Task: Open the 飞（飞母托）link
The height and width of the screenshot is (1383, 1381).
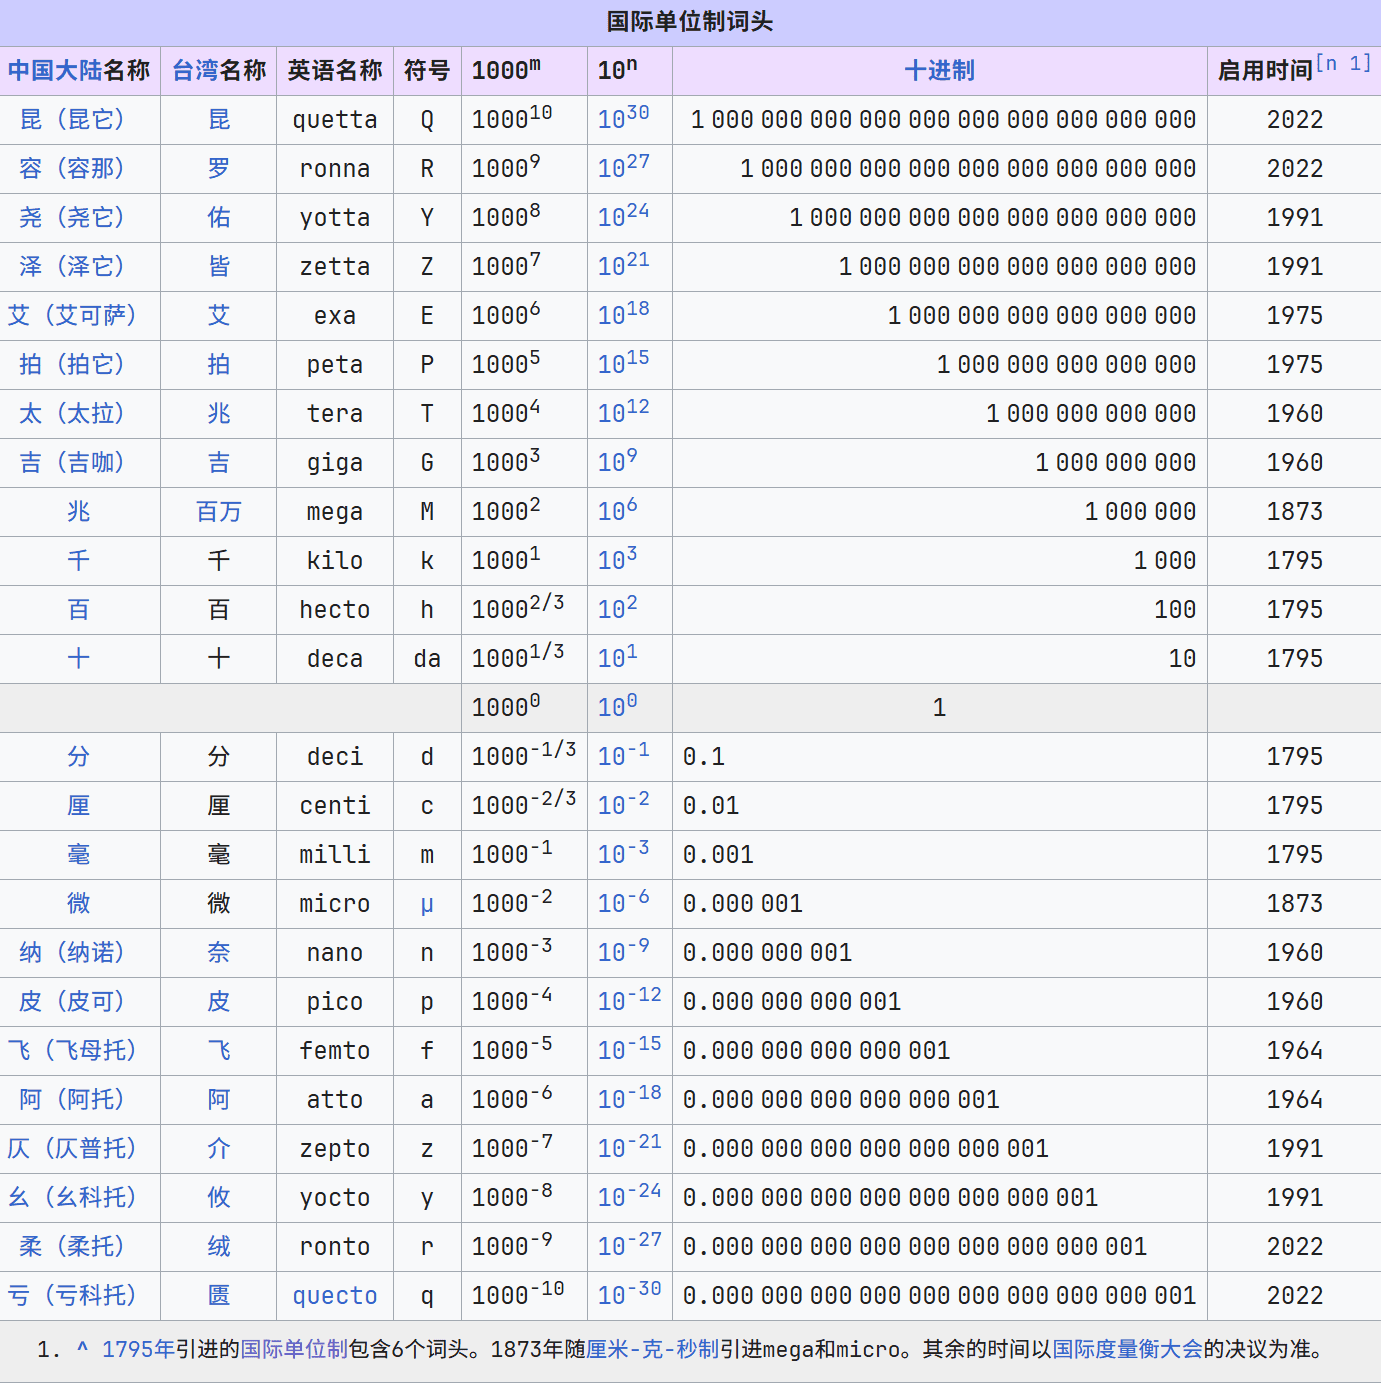Action: (72, 1051)
